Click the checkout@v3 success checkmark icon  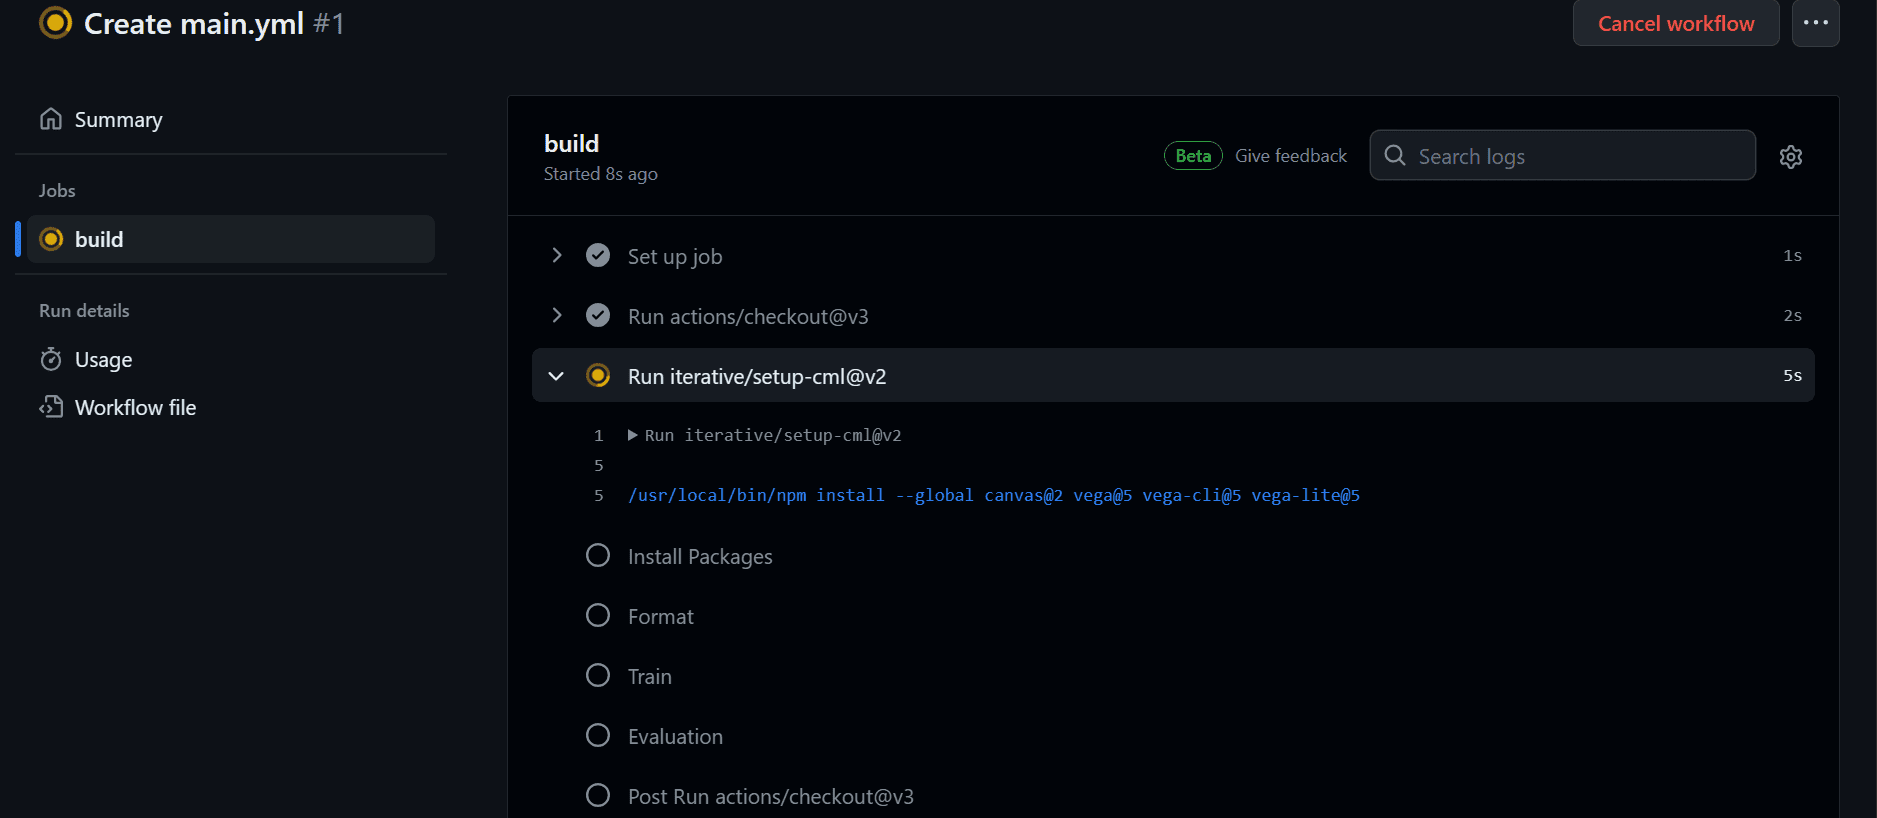pyautogui.click(x=598, y=316)
